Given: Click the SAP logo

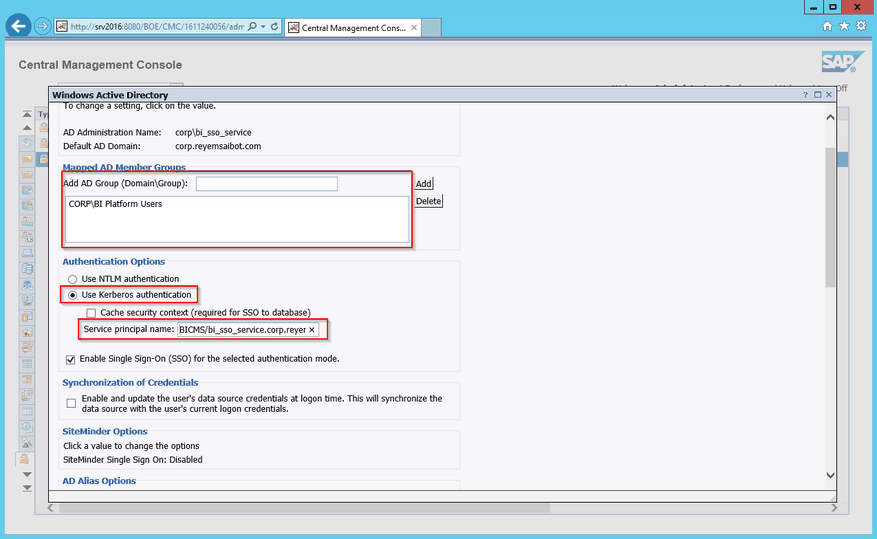Looking at the screenshot, I should tap(842, 62).
